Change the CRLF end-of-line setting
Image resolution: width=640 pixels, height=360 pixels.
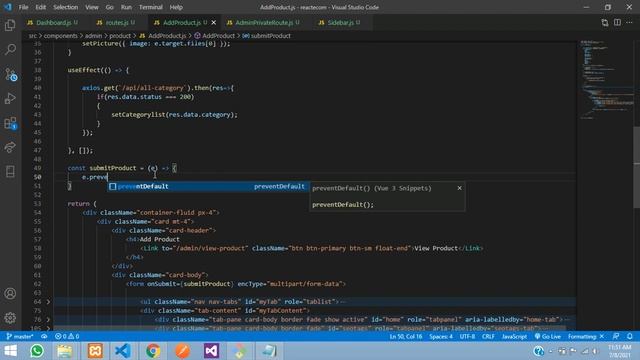click(x=488, y=336)
